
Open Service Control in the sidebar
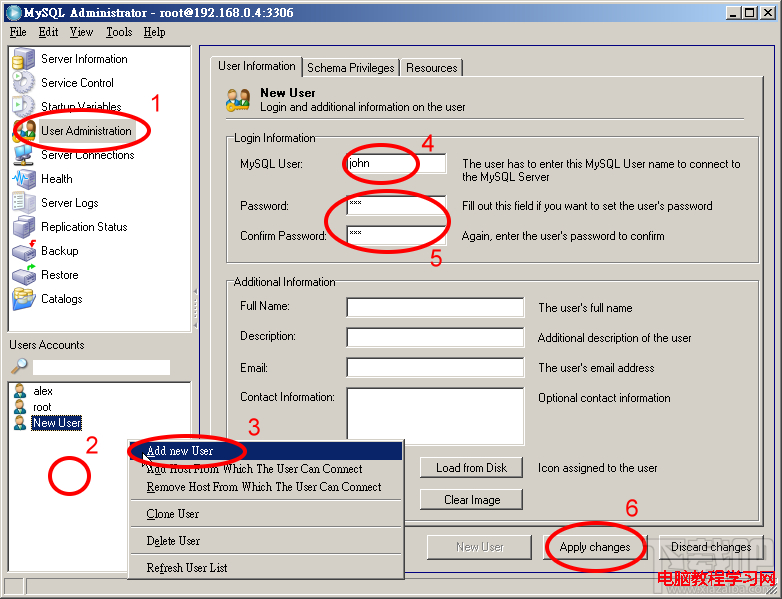[77, 83]
